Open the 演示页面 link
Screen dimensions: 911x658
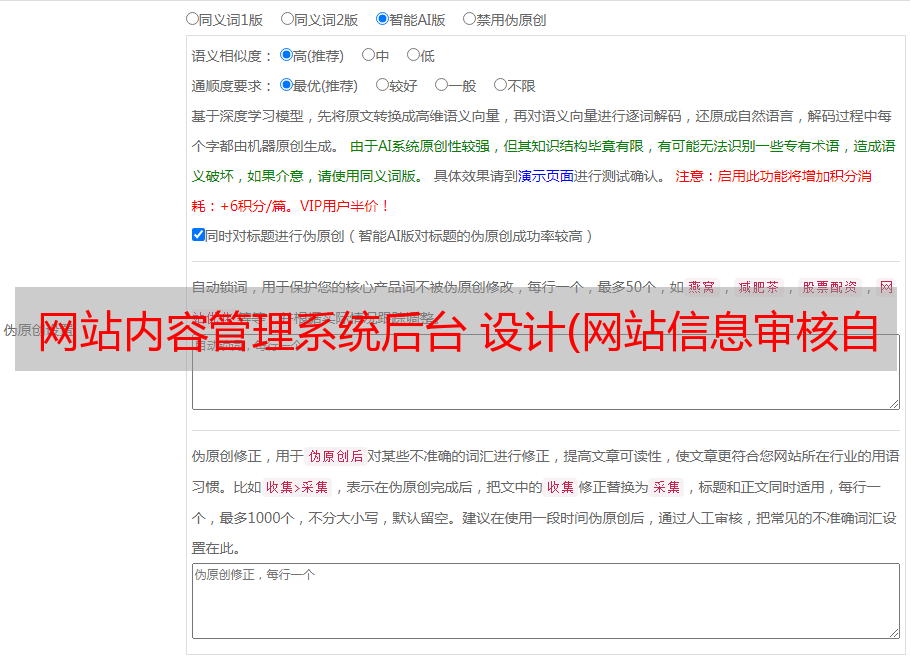coord(546,176)
